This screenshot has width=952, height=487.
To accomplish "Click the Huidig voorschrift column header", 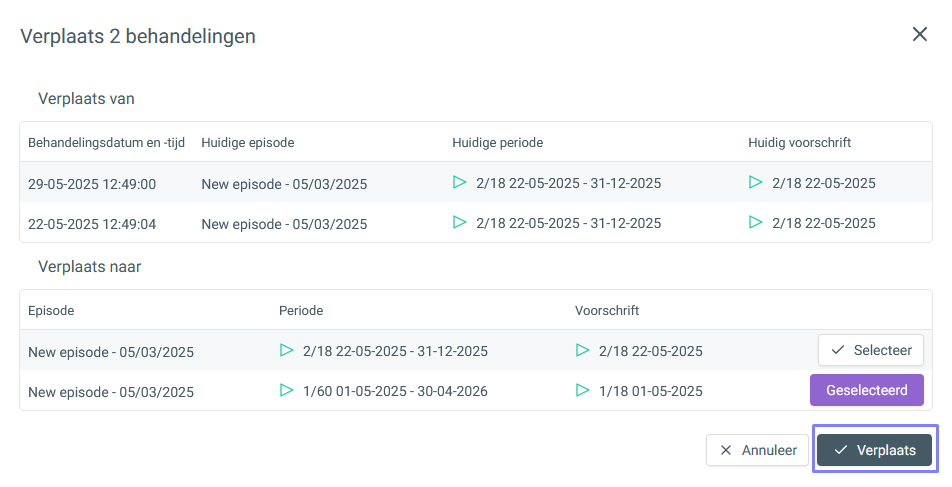I will coord(800,143).
